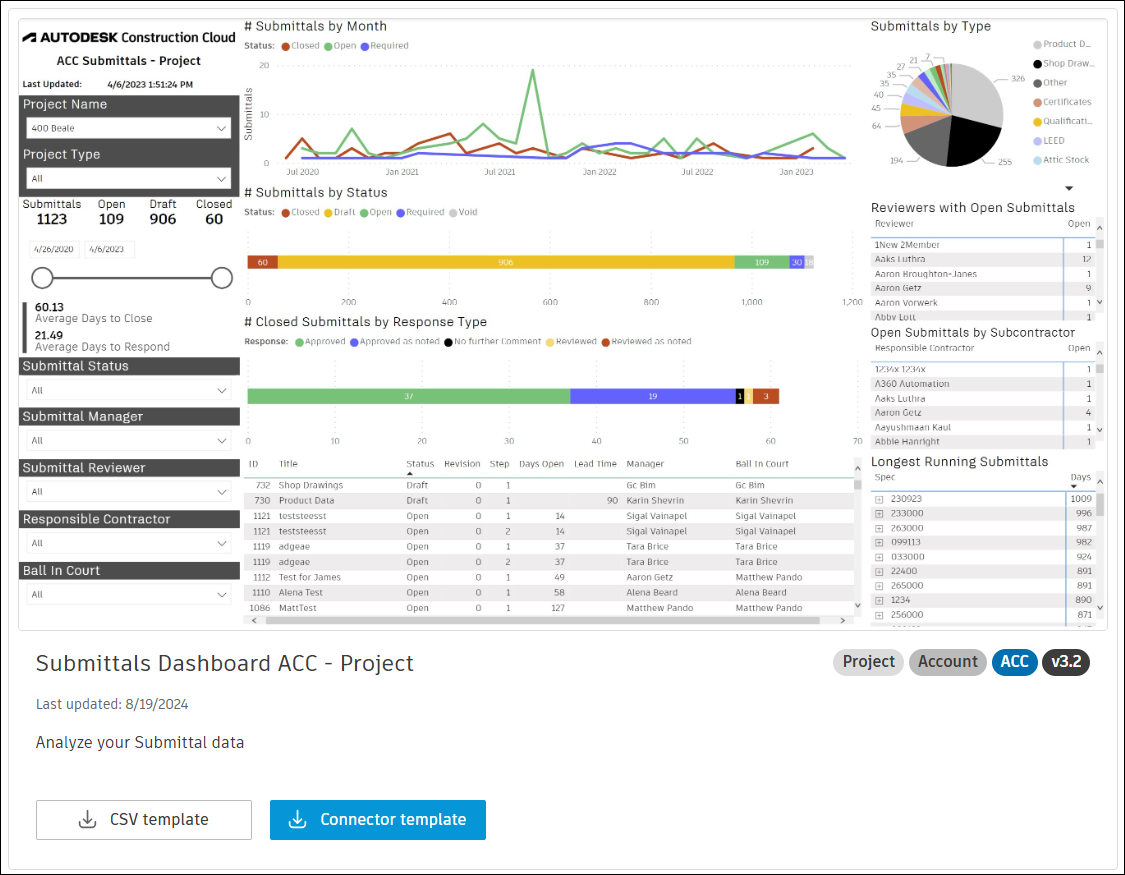The image size is (1125, 875).
Task: Click the end date field 4/6/2023
Action: (x=108, y=249)
